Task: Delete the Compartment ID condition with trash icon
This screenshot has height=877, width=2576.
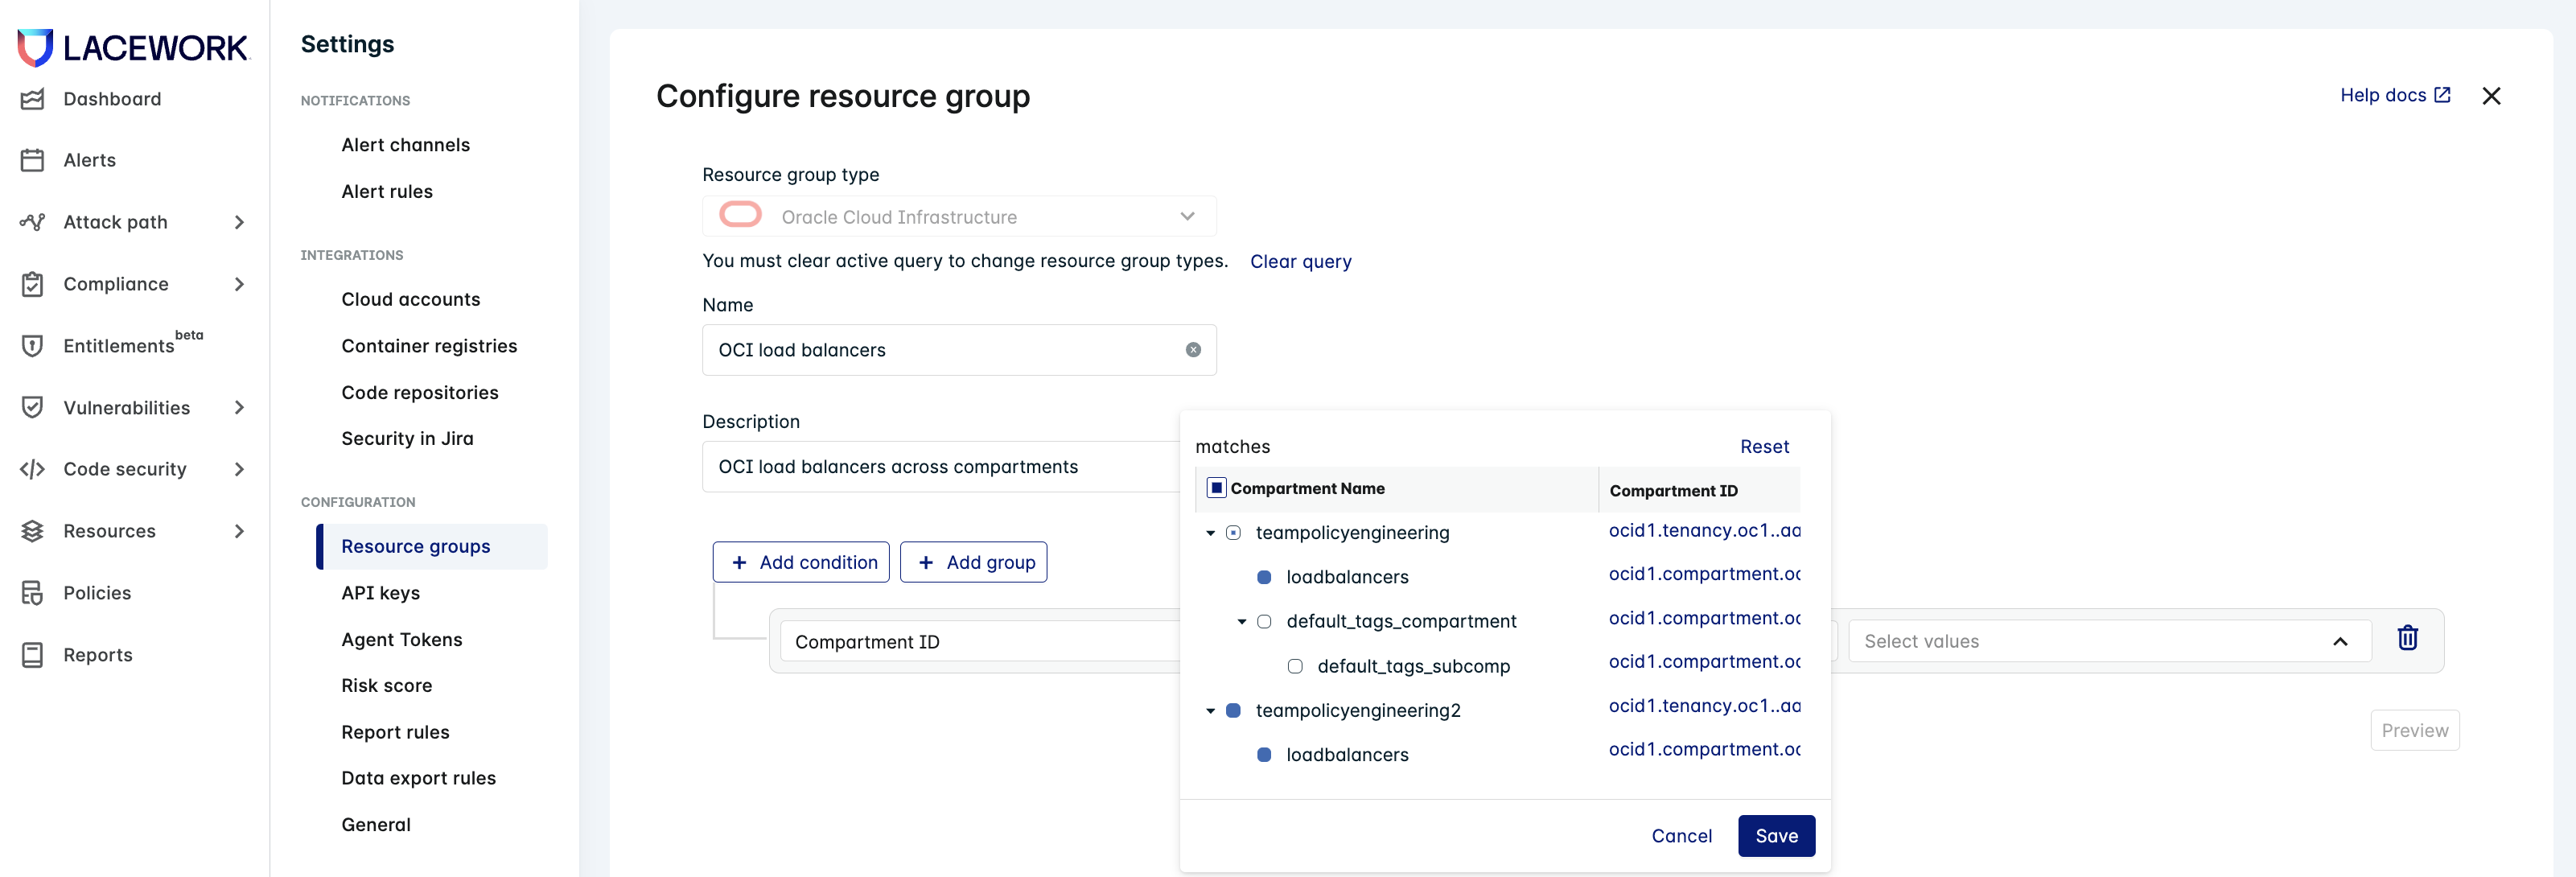Action: click(2407, 638)
